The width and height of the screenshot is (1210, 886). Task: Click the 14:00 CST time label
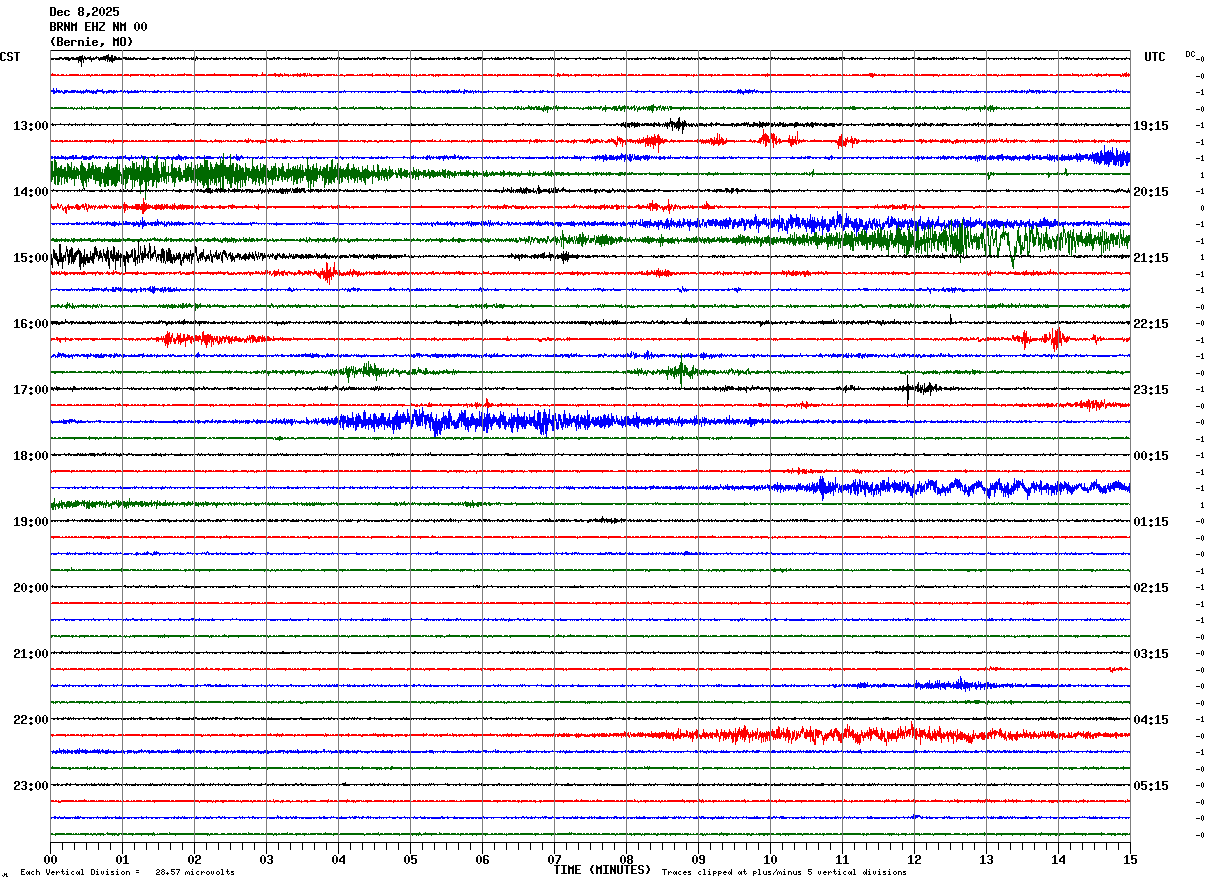click(x=31, y=192)
